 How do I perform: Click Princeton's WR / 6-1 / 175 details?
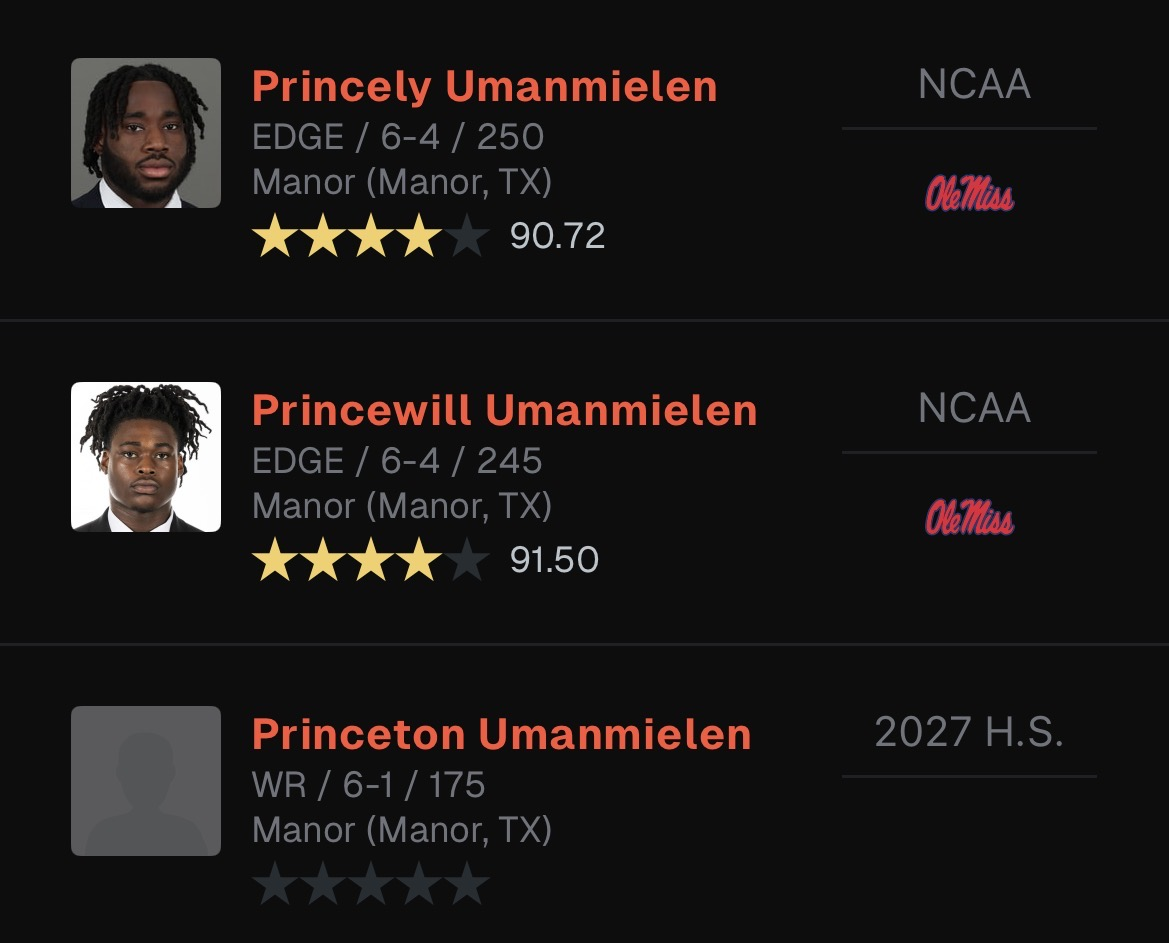coord(368,785)
